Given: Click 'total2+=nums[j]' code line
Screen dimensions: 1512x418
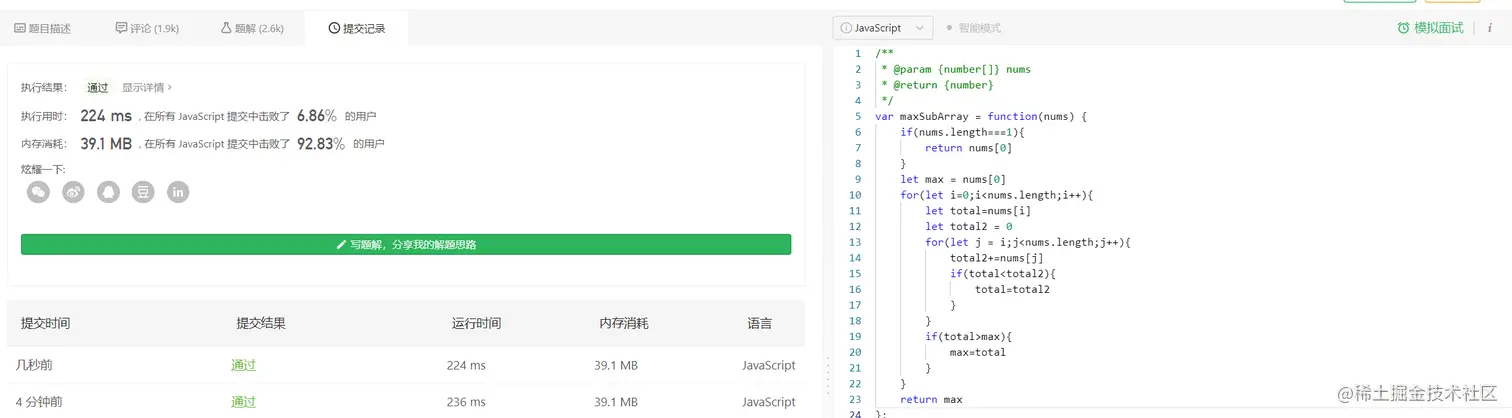Looking at the screenshot, I should [997, 258].
